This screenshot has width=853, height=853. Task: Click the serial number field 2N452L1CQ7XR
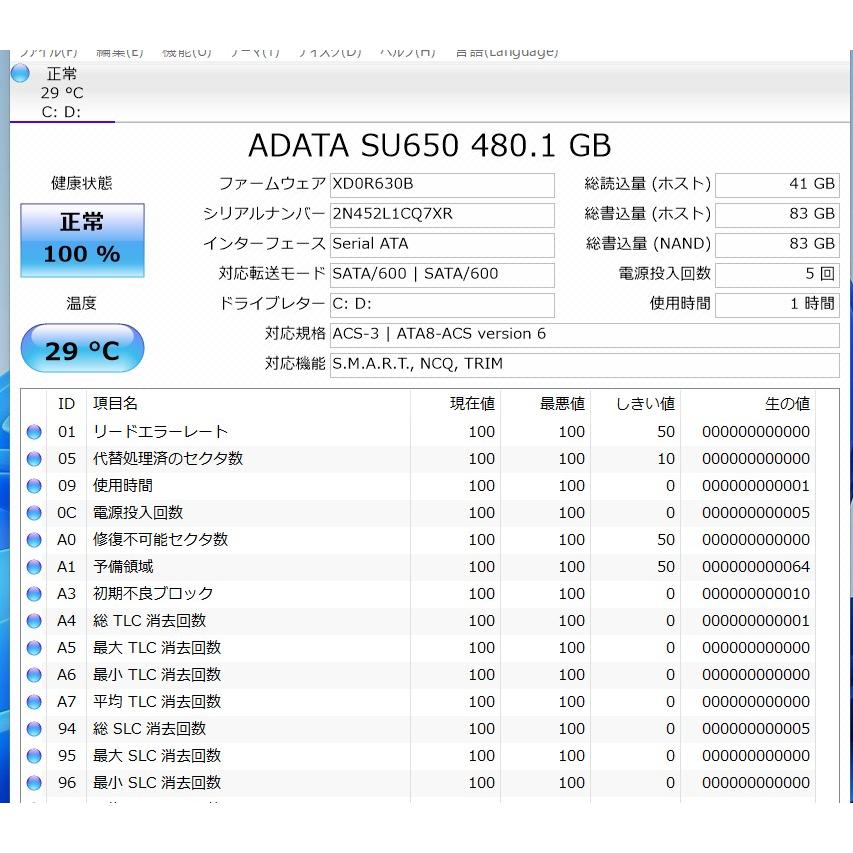[x=442, y=214]
